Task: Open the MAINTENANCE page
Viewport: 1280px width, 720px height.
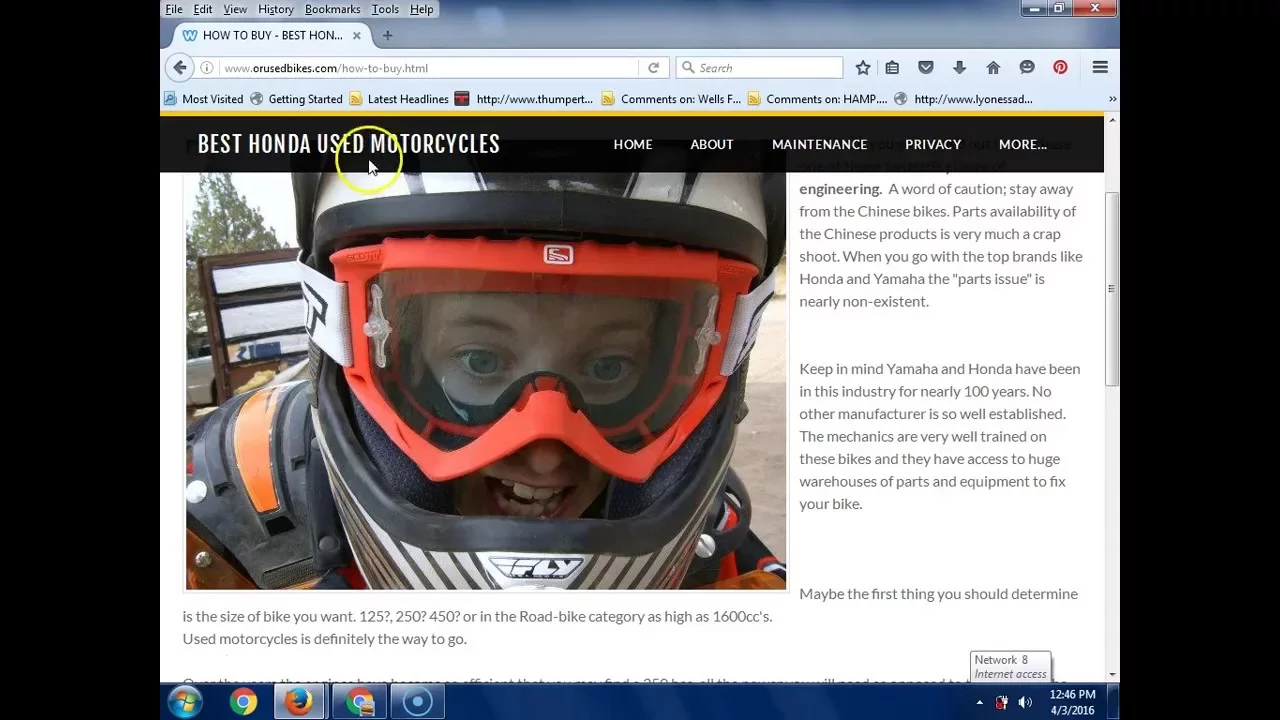Action: coord(819,144)
